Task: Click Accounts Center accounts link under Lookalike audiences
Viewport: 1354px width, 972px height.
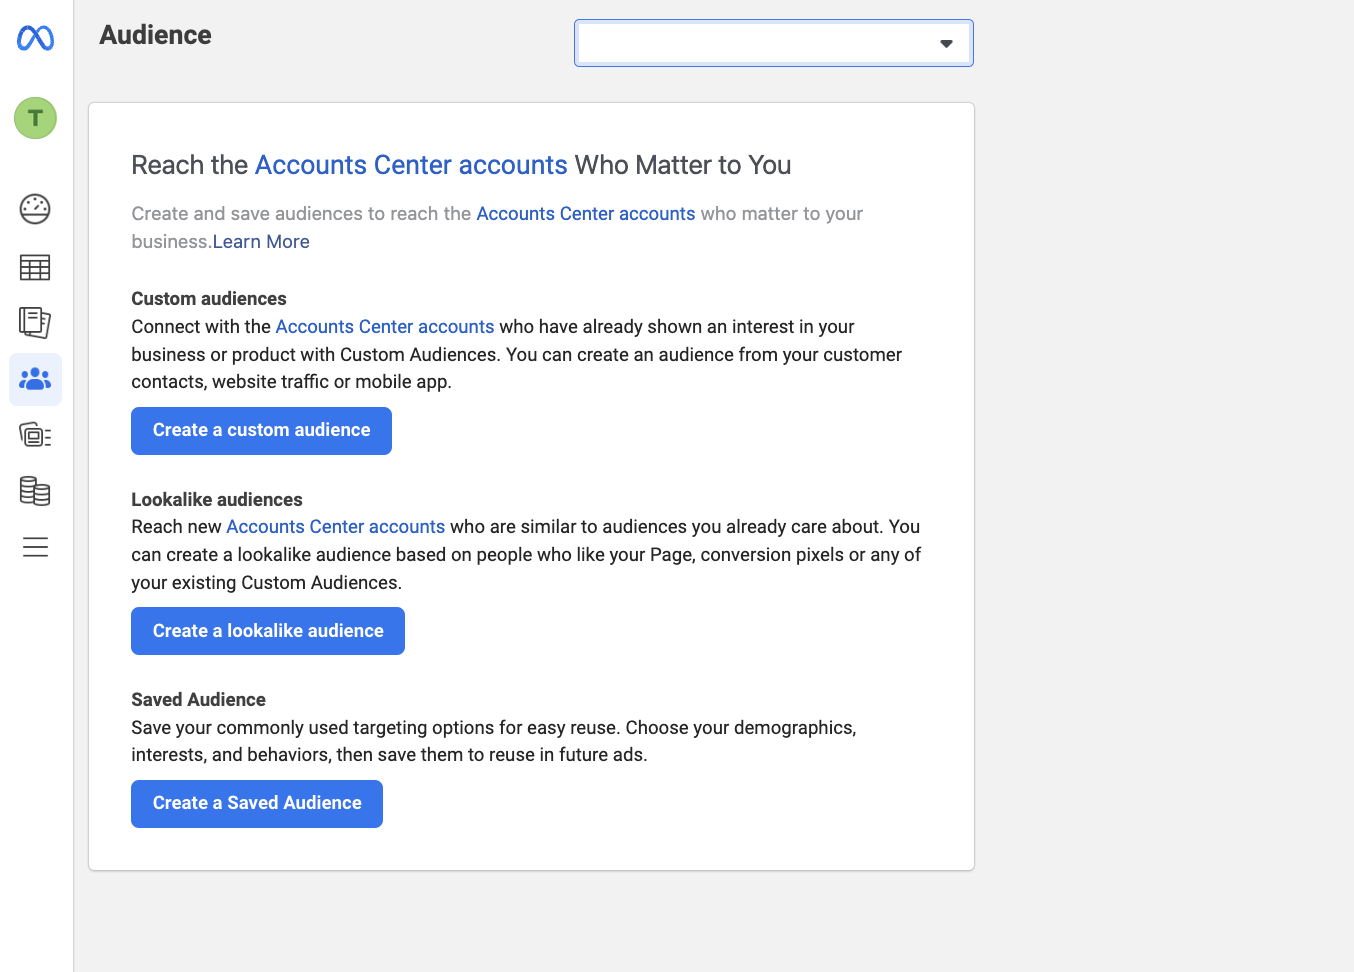Action: coord(336,527)
